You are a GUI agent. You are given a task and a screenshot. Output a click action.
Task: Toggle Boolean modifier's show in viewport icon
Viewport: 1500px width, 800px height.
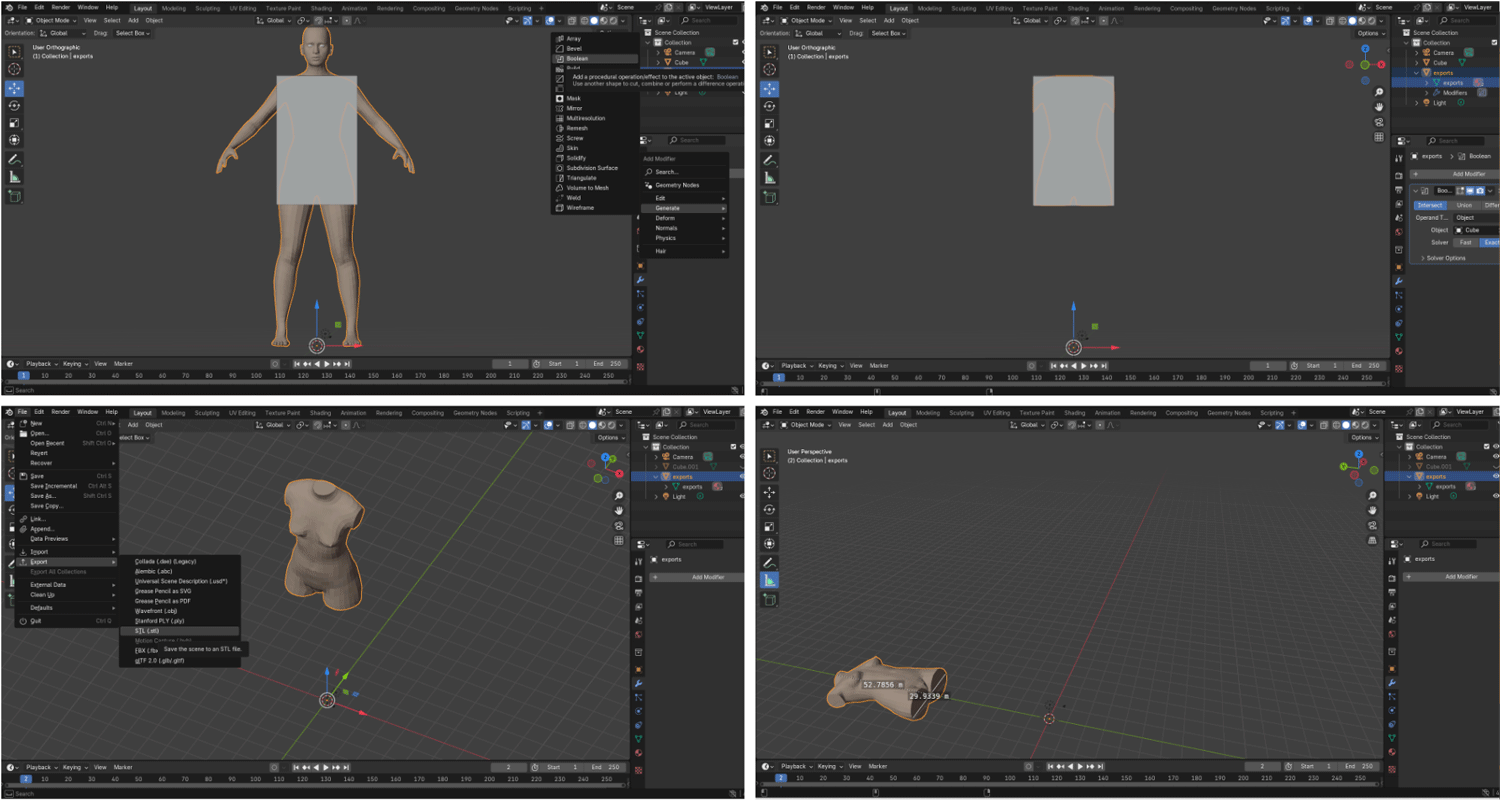pyautogui.click(x=1469, y=190)
